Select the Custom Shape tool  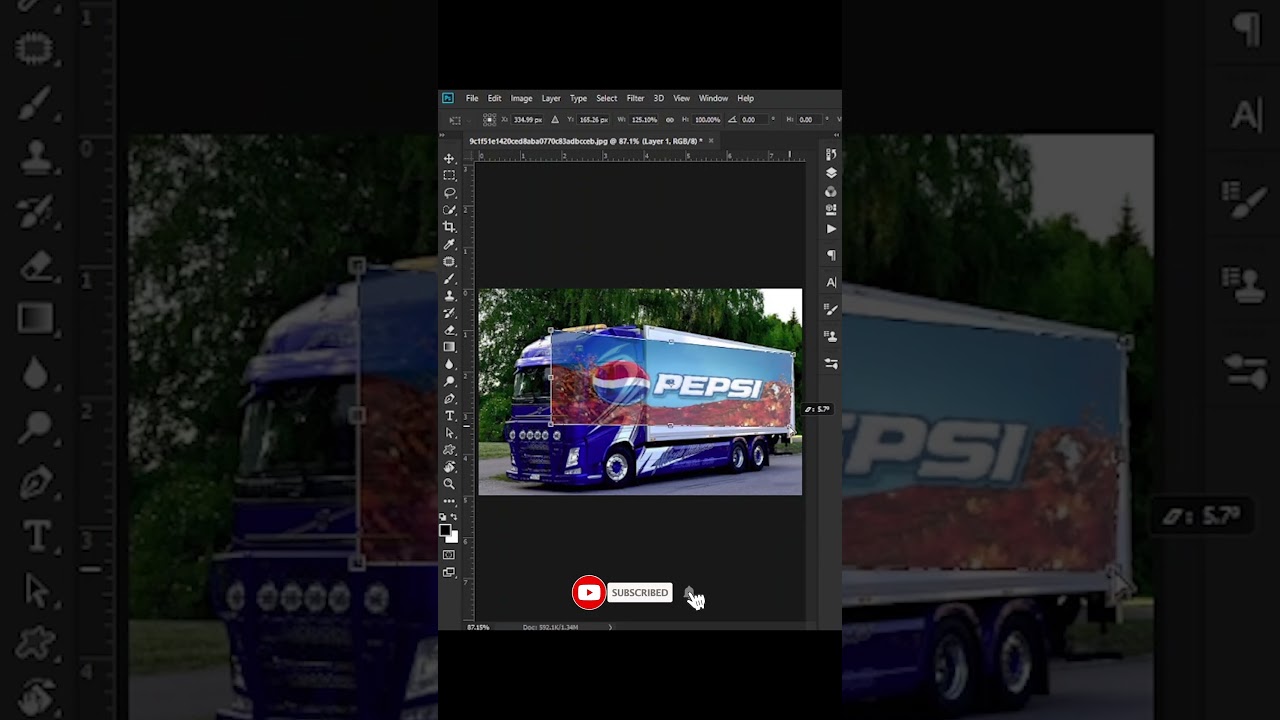click(449, 450)
